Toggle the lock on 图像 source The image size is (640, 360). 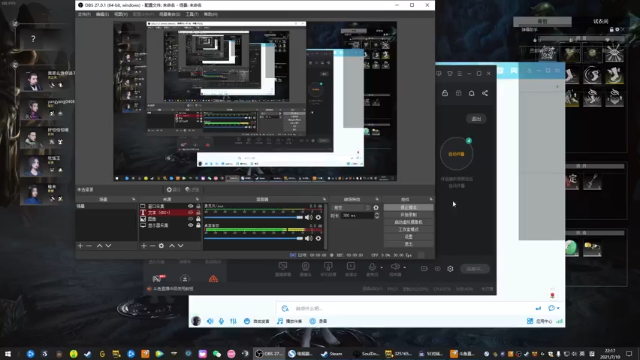pos(198,219)
